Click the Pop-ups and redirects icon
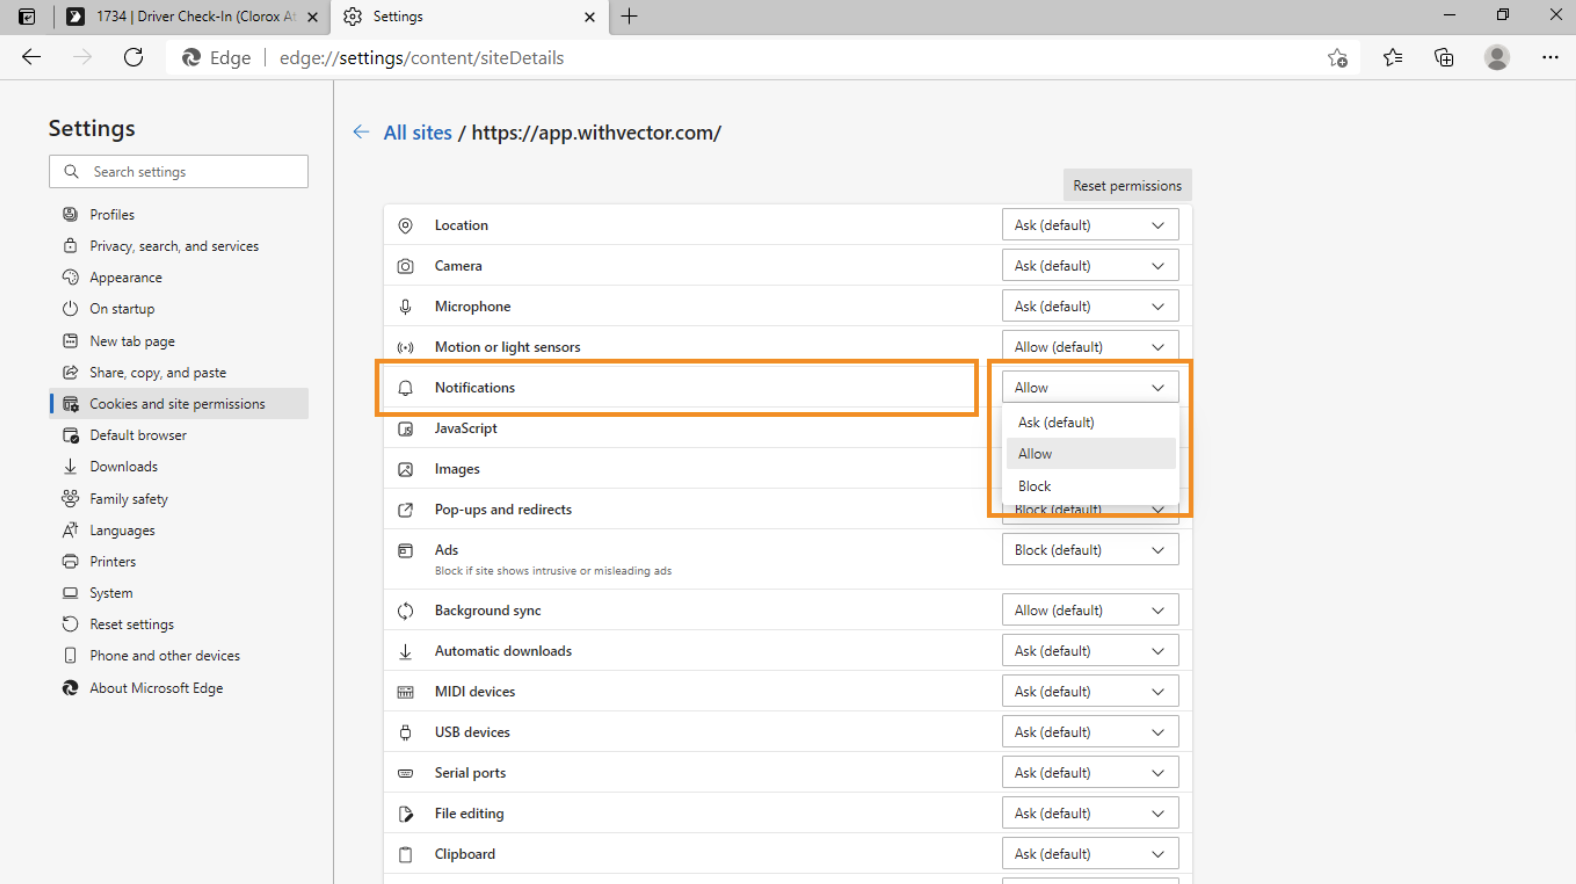This screenshot has width=1576, height=884. tap(405, 510)
